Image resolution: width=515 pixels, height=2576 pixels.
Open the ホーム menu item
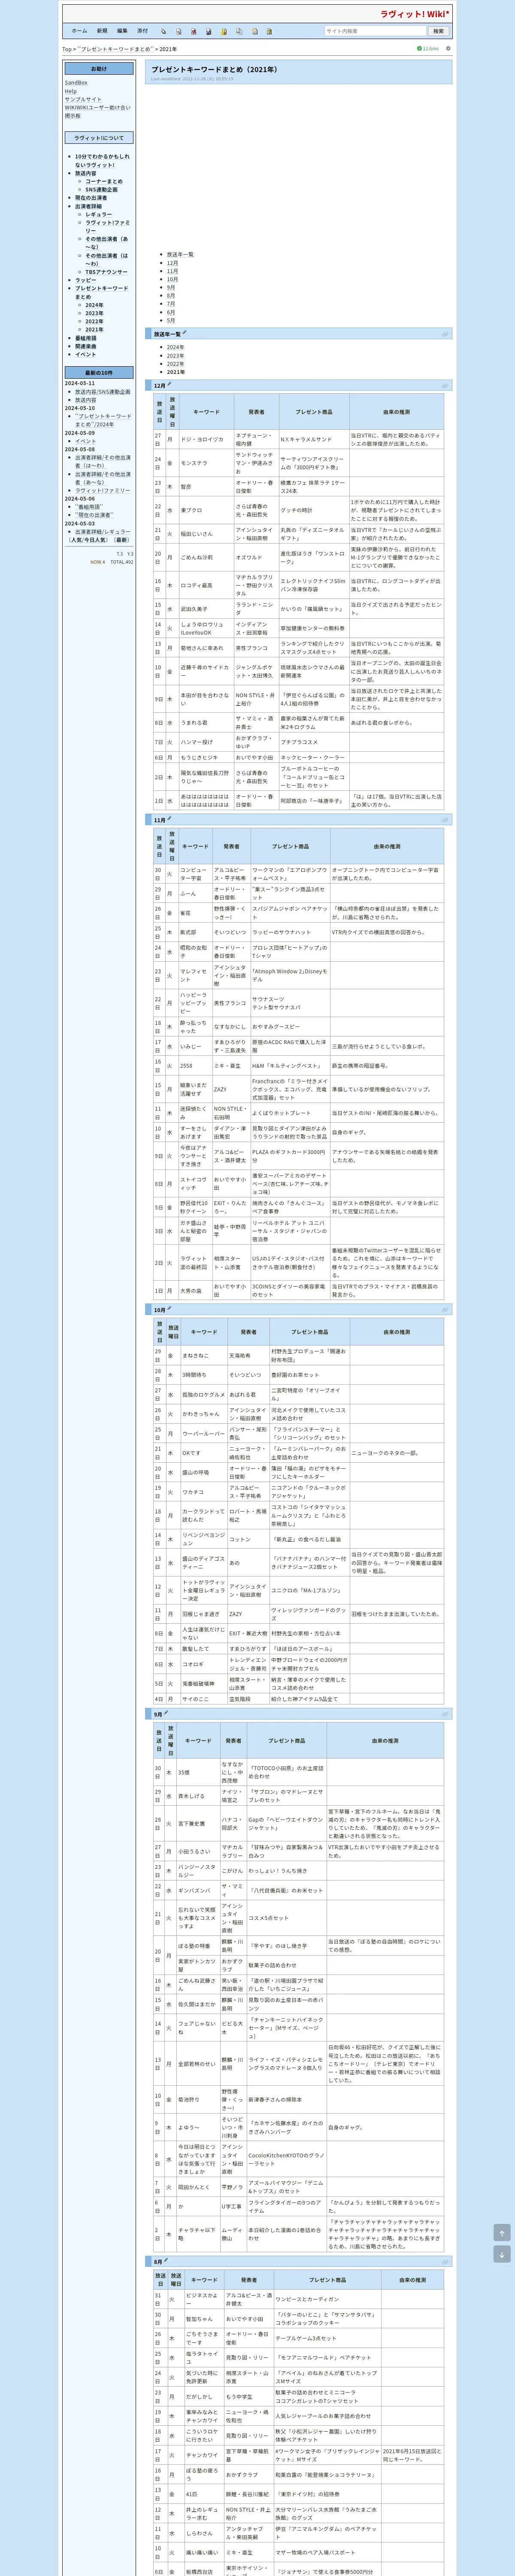click(x=79, y=31)
